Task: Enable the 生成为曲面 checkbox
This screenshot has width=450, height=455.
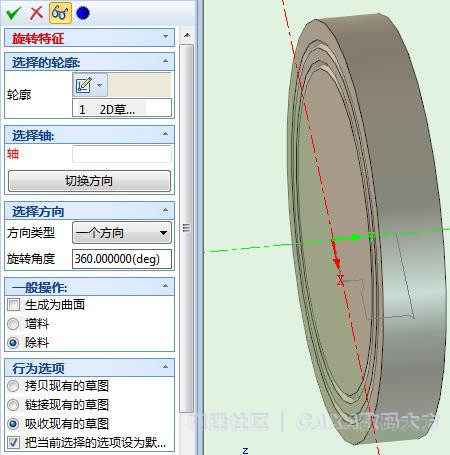Action: point(14,304)
